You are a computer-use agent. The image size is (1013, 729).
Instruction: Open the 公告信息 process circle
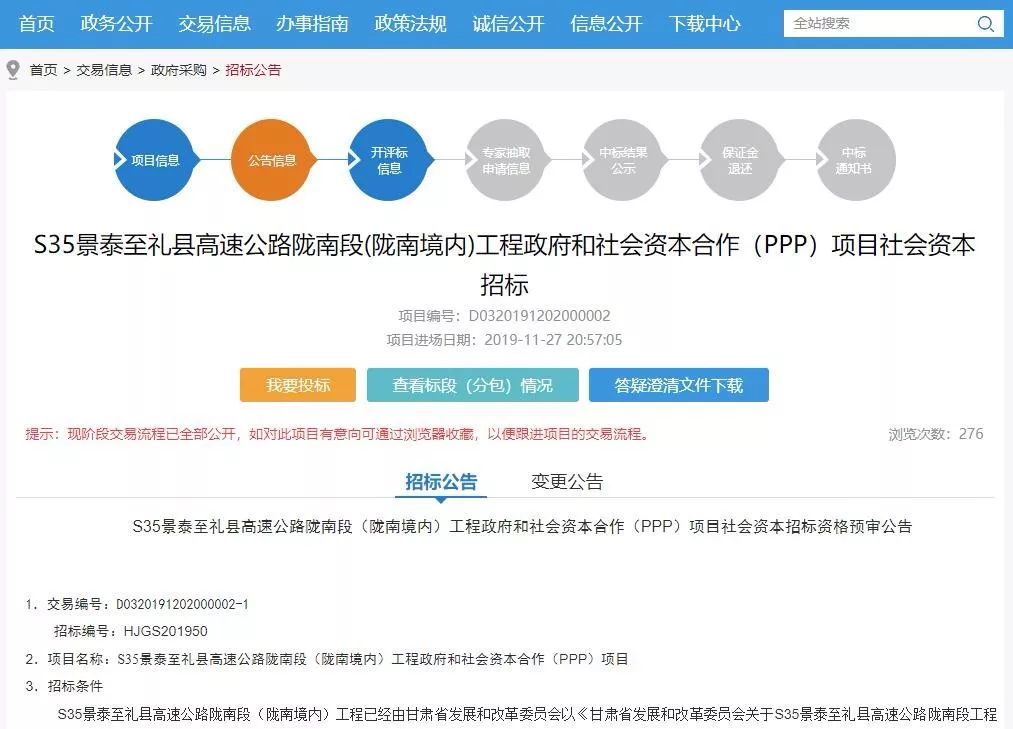pos(272,158)
